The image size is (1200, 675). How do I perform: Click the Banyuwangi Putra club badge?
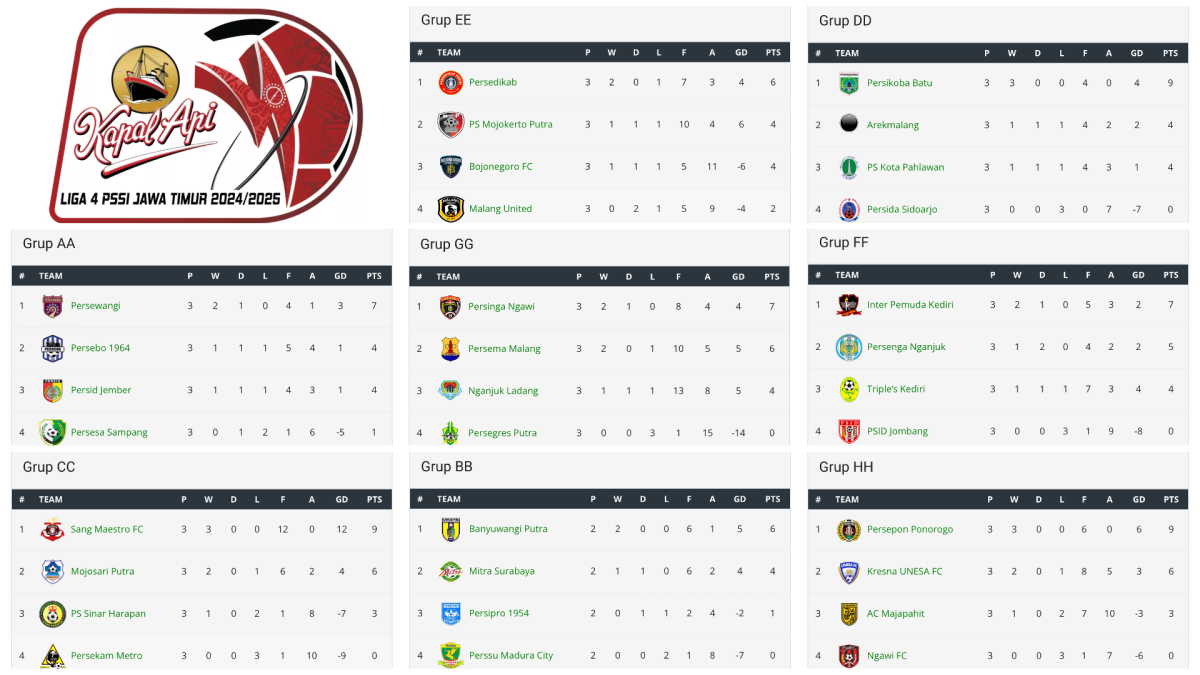point(452,529)
